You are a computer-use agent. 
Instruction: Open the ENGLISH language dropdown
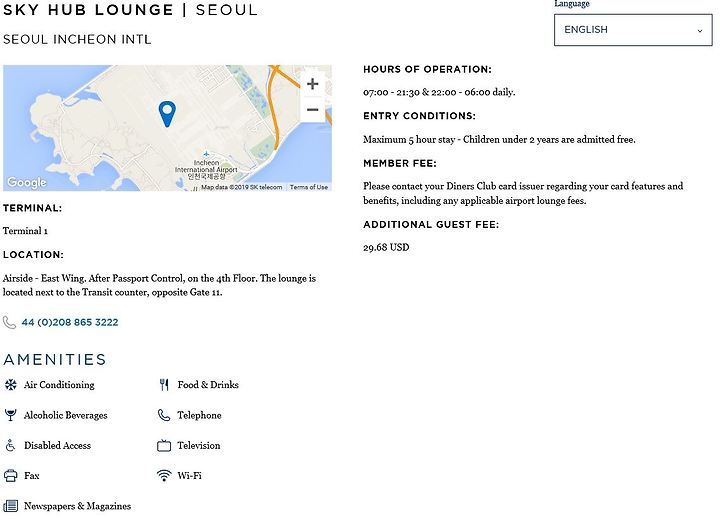pyautogui.click(x=633, y=30)
